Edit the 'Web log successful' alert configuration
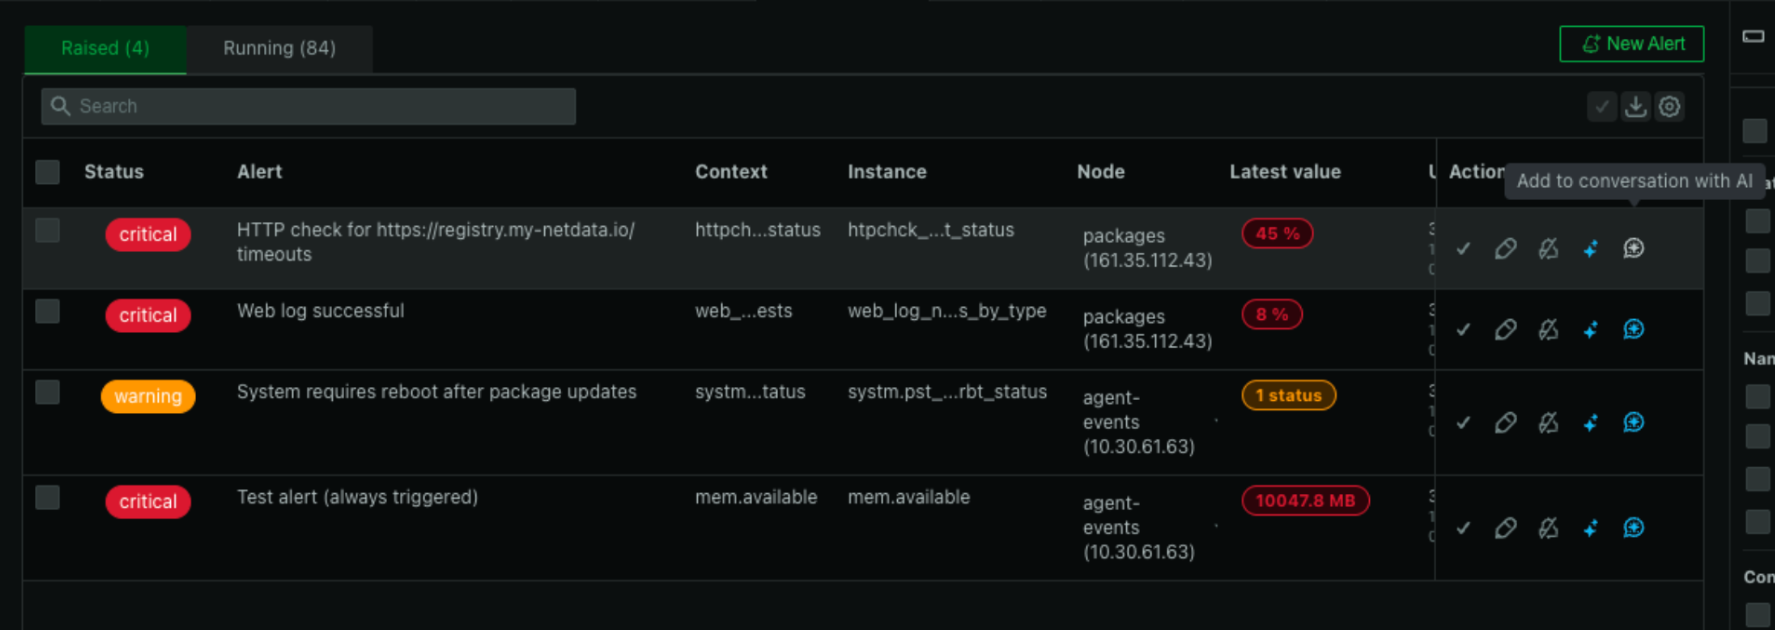Image resolution: width=1775 pixels, height=630 pixels. tap(1506, 329)
